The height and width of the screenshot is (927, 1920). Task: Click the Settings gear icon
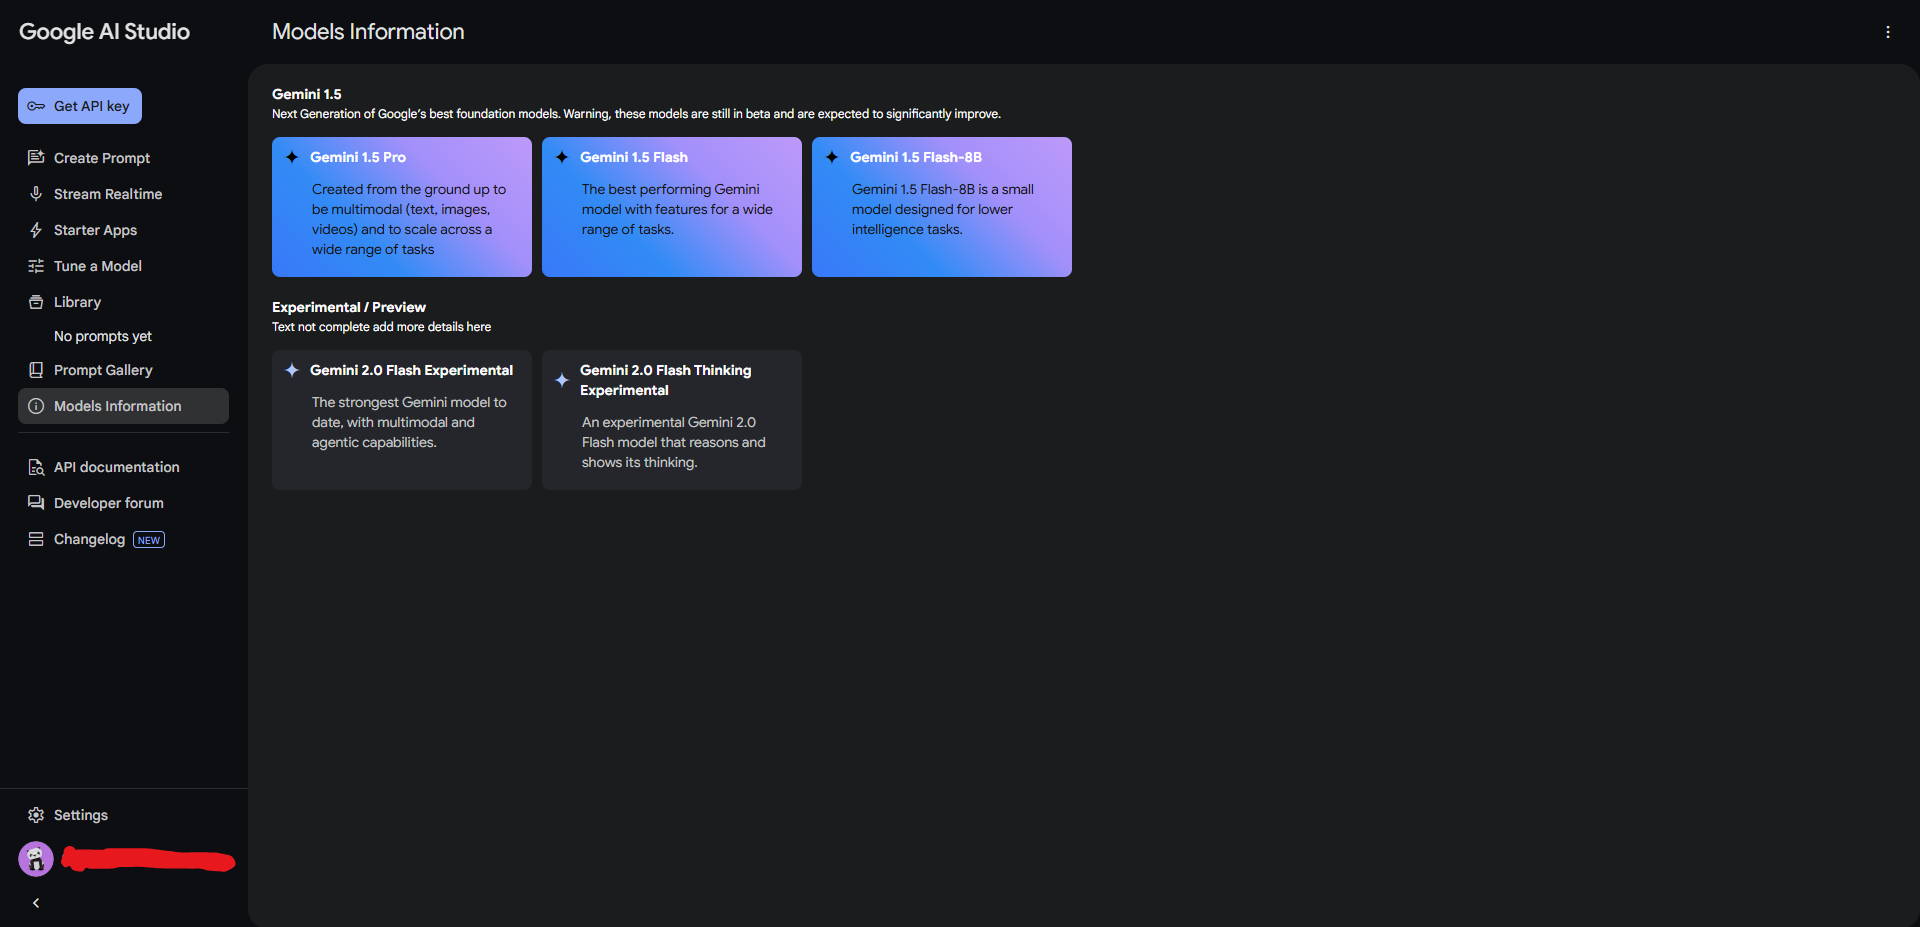click(x=36, y=815)
